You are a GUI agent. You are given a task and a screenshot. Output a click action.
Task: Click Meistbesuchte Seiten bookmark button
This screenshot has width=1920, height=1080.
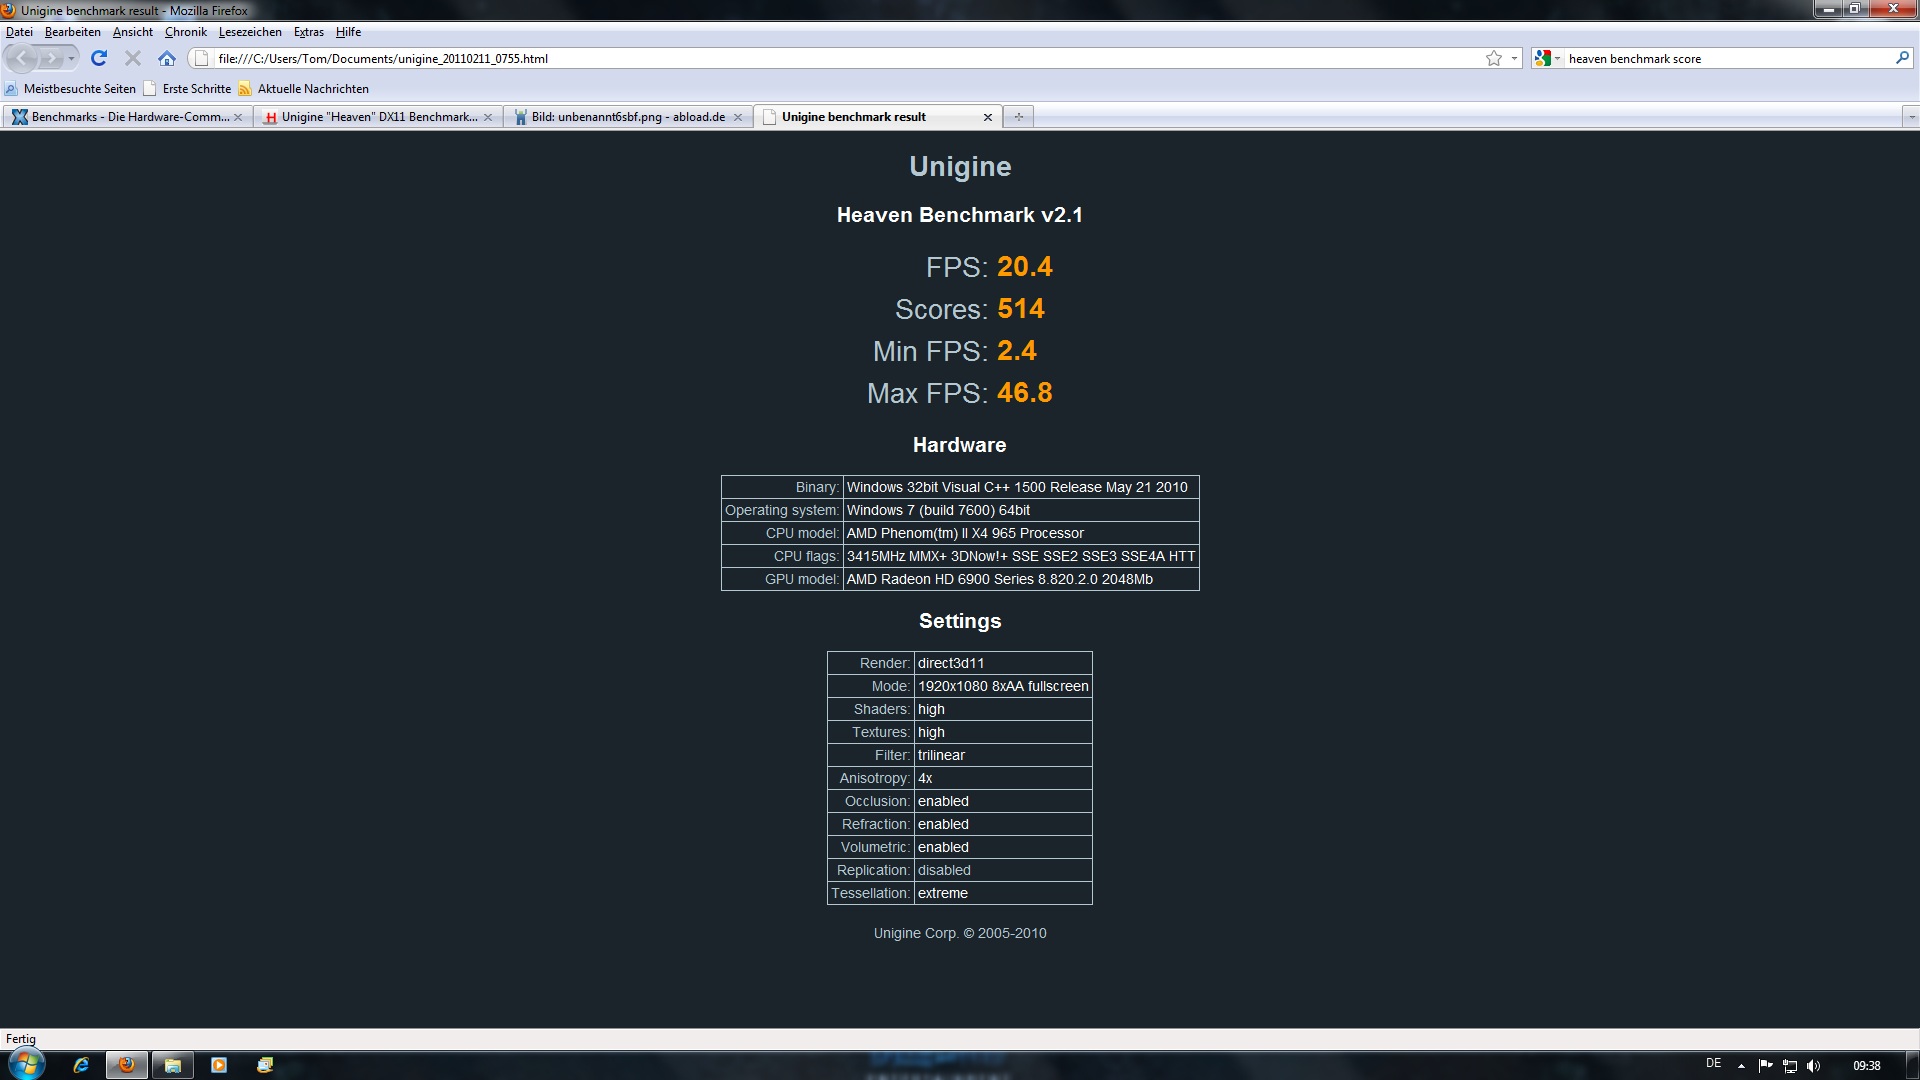coord(70,89)
